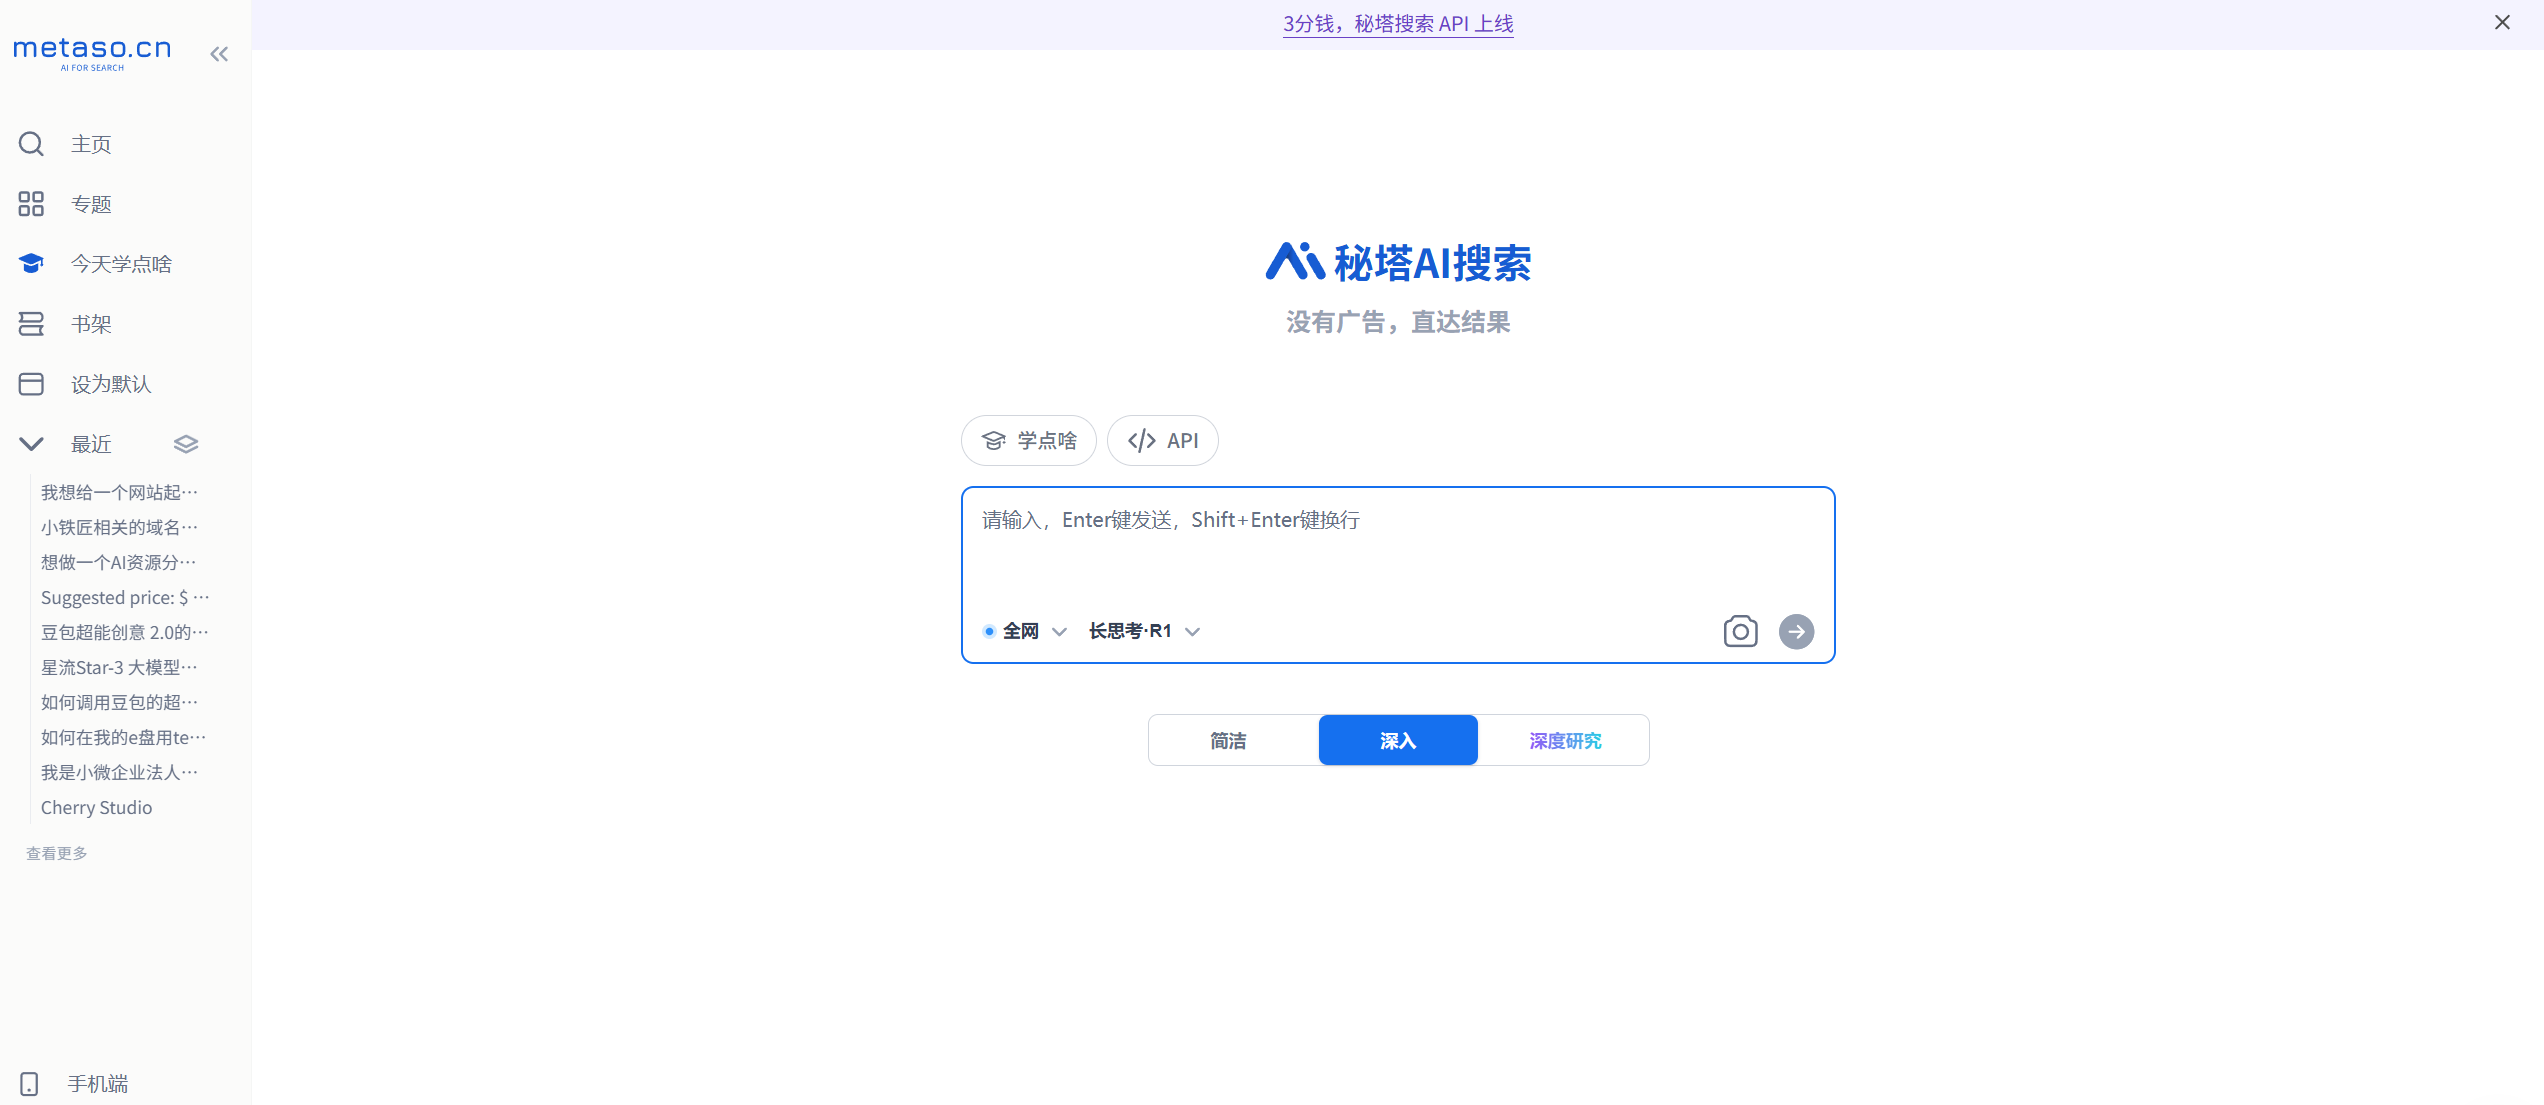The width and height of the screenshot is (2544, 1105).
Task: Focus the search query input box
Action: pyautogui.click(x=1396, y=545)
